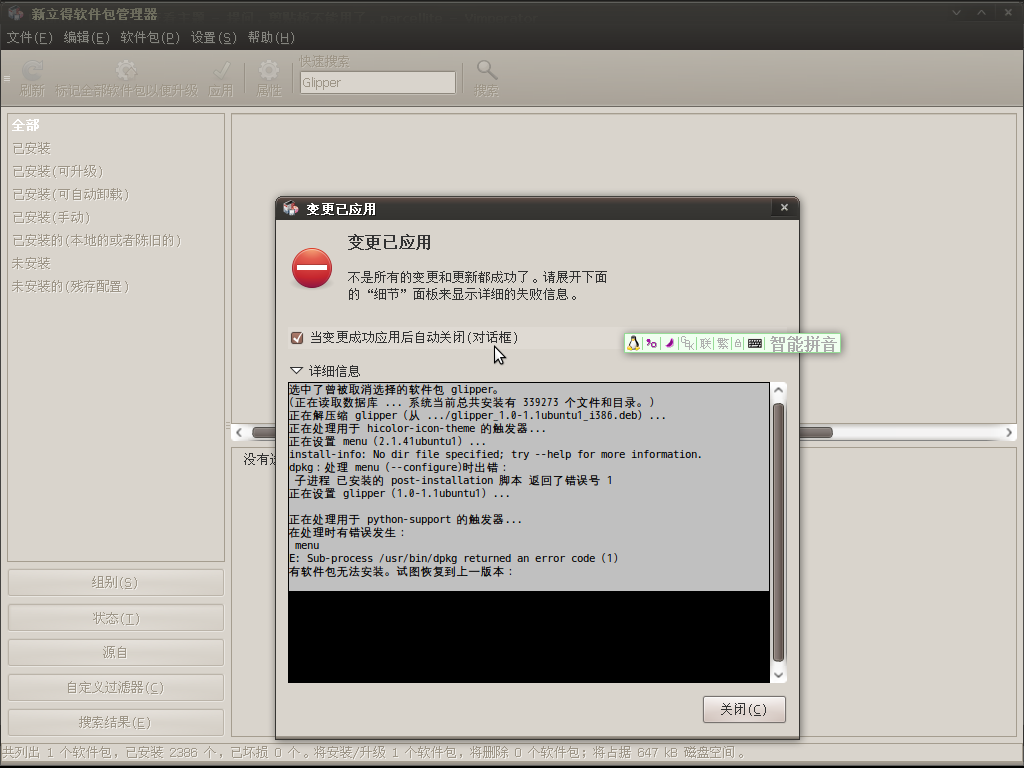Open package Properties (属性) gear icon

click(x=268, y=71)
